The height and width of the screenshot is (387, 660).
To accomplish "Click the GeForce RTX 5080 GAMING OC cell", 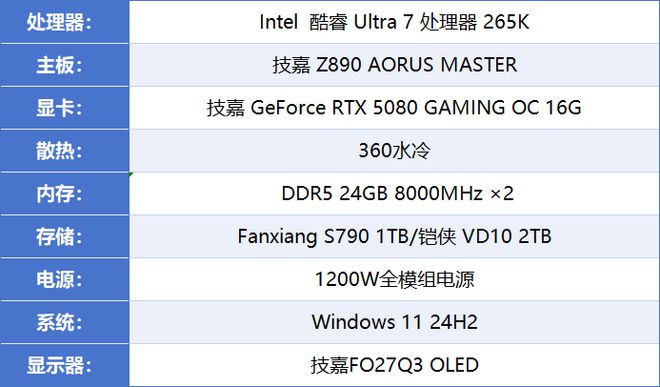I will point(394,108).
